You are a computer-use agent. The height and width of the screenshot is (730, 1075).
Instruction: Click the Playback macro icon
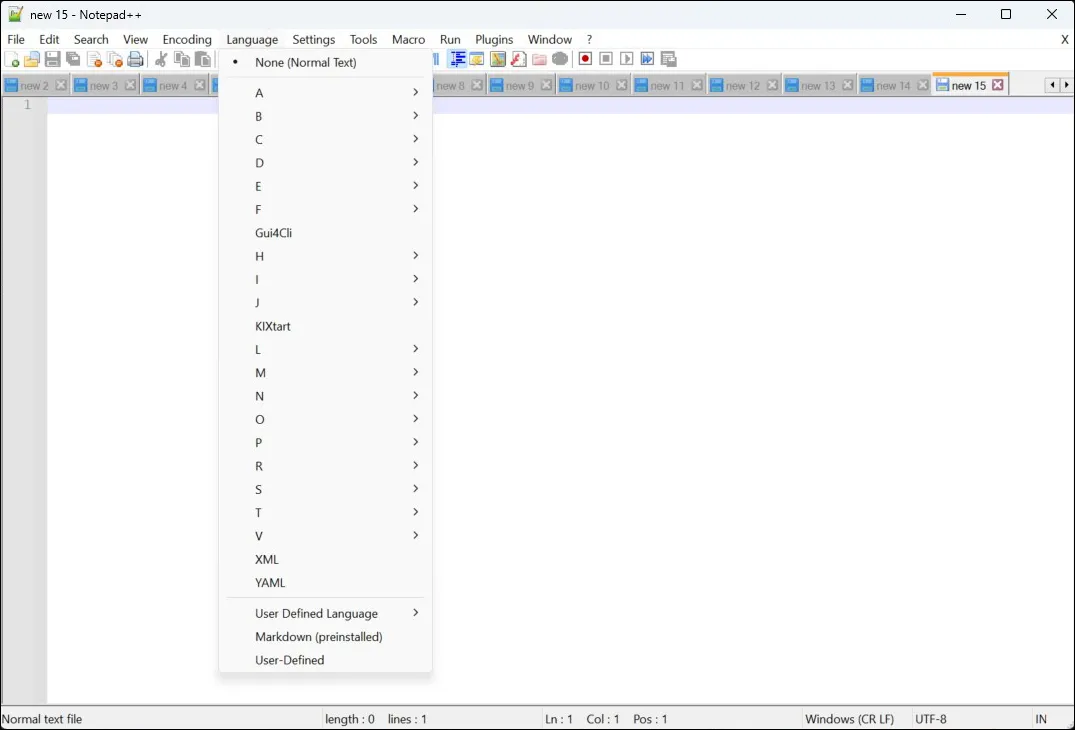click(x=627, y=59)
